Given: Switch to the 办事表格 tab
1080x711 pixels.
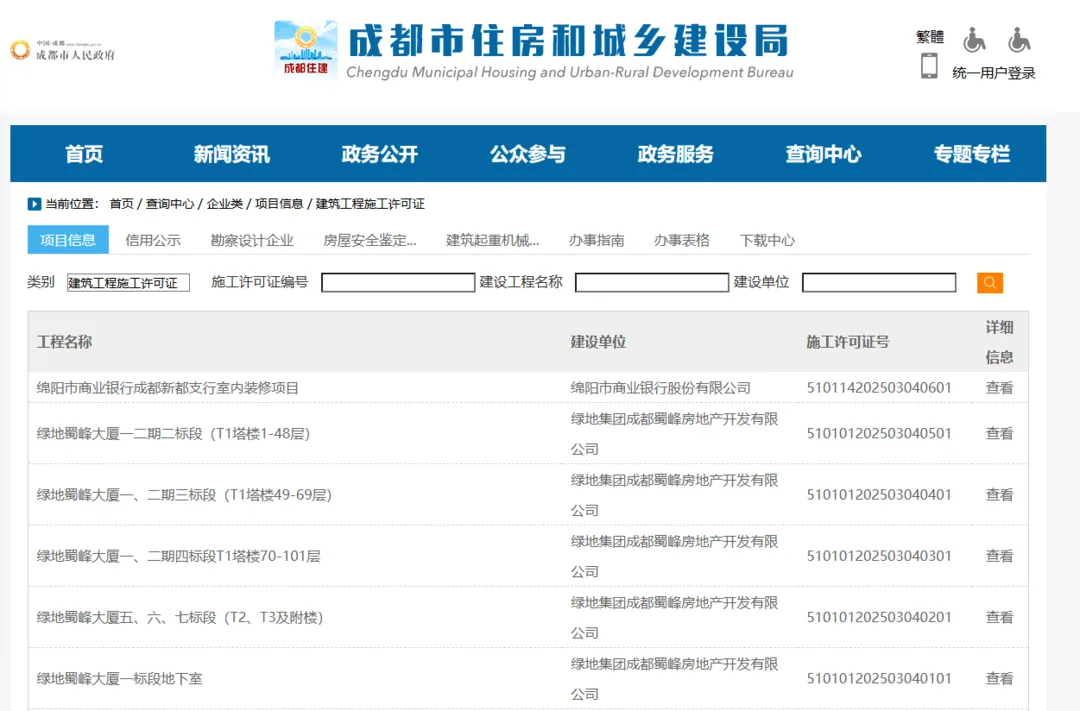Looking at the screenshot, I should coord(682,240).
